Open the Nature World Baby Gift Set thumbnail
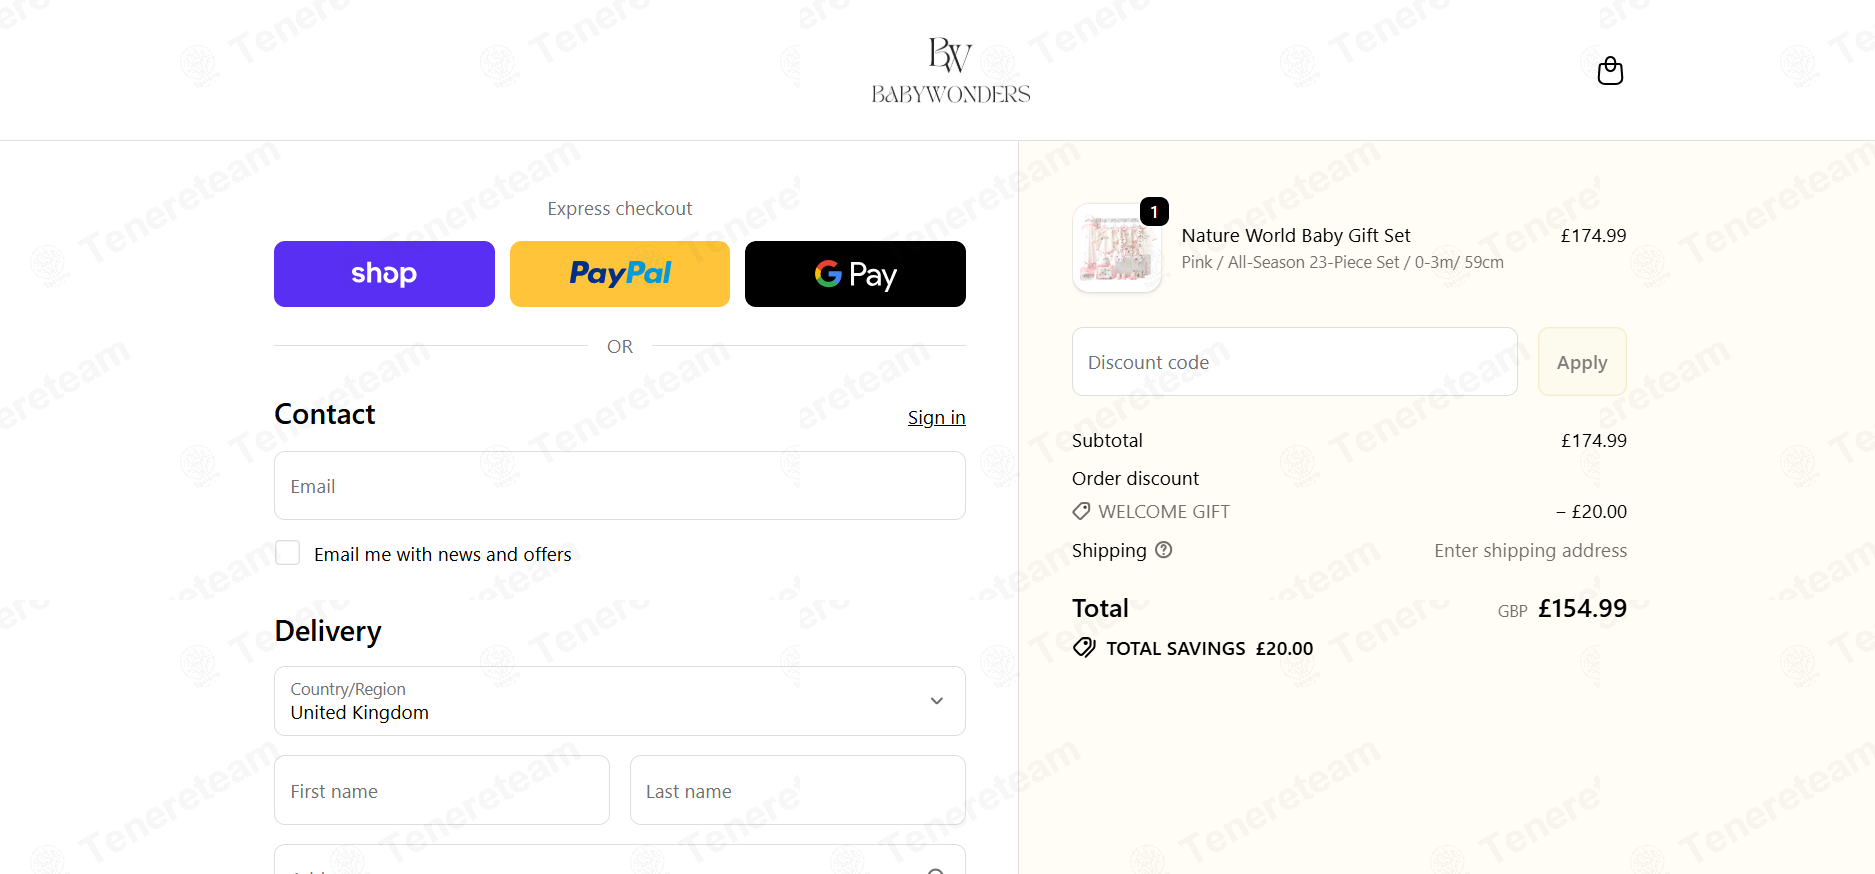Viewport: 1875px width, 874px height. (x=1117, y=248)
